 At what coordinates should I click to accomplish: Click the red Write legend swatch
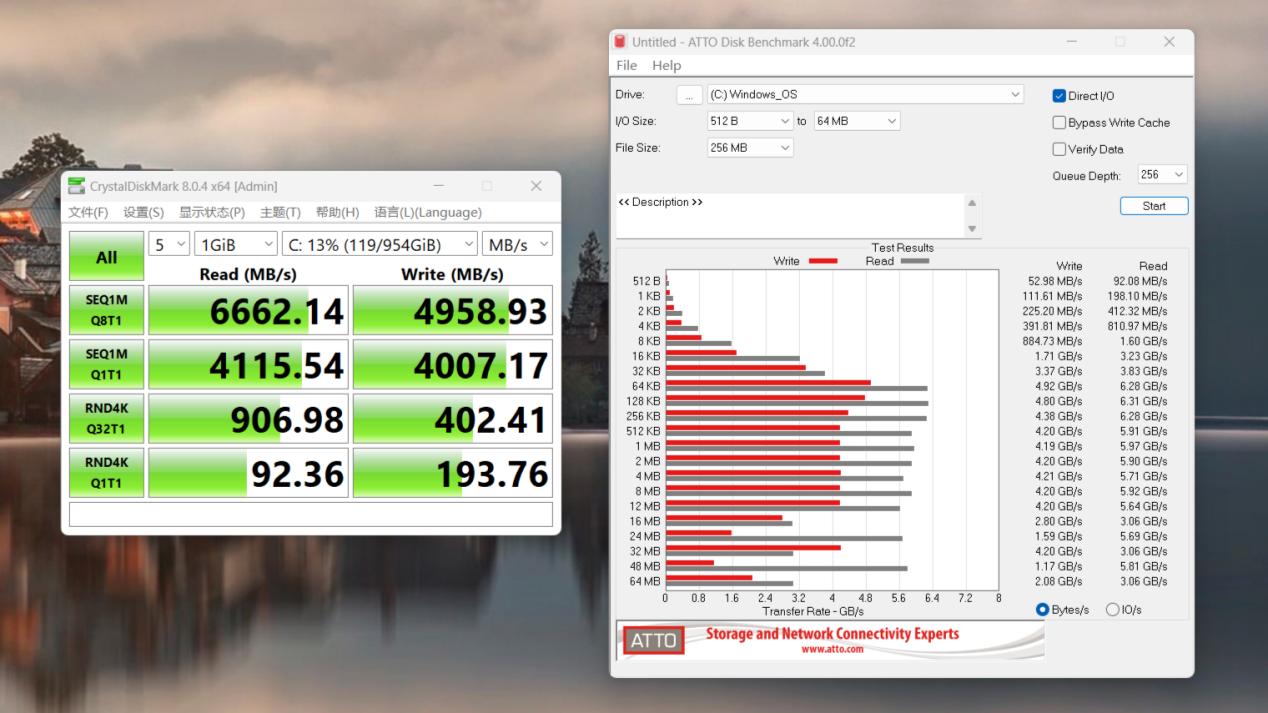click(x=822, y=261)
